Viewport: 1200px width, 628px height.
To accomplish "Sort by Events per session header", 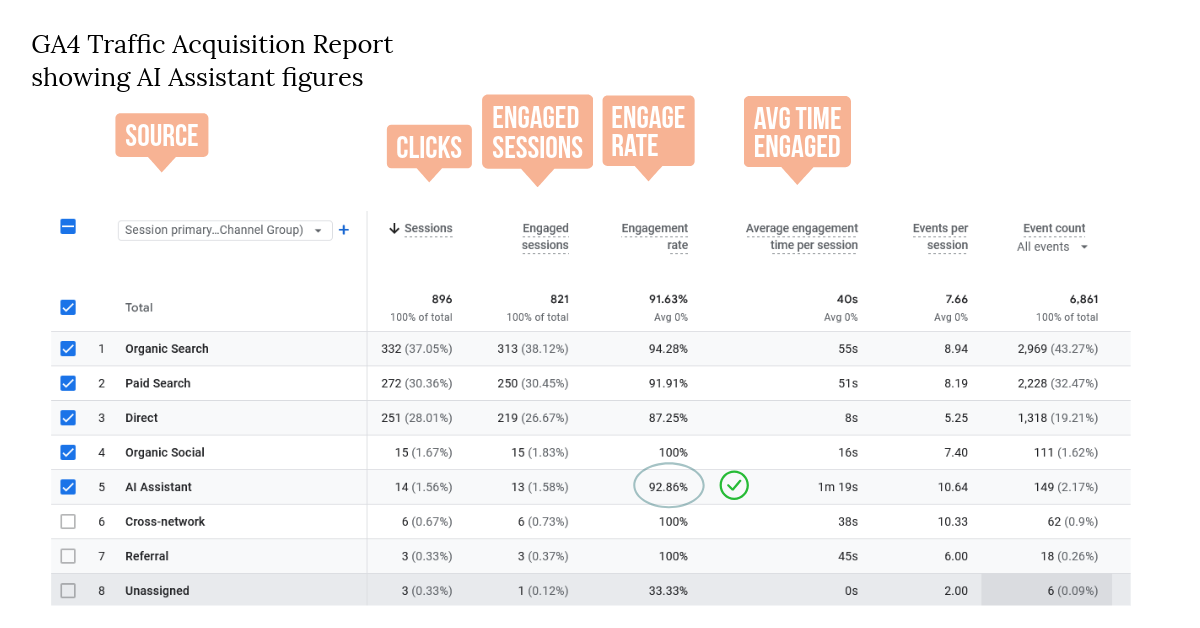I will tap(940, 237).
